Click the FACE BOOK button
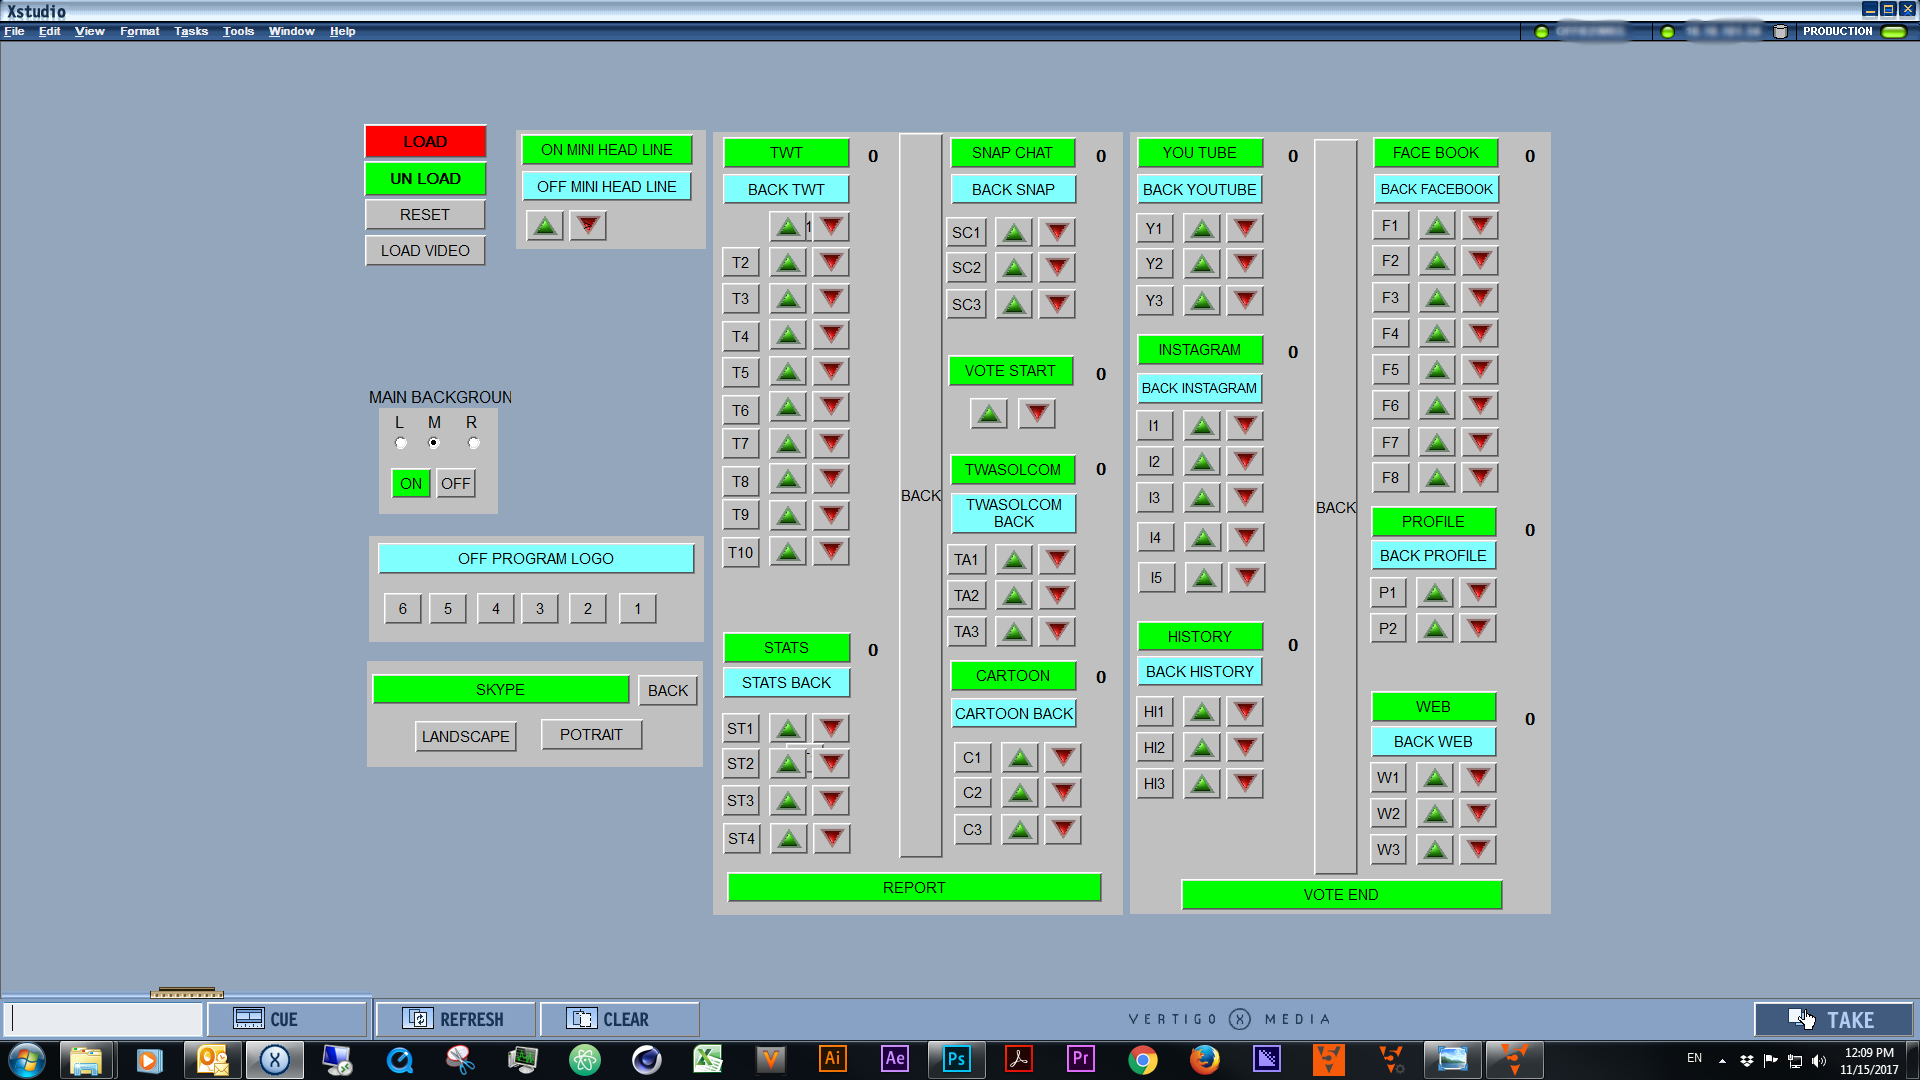1920x1080 pixels. coord(1435,153)
